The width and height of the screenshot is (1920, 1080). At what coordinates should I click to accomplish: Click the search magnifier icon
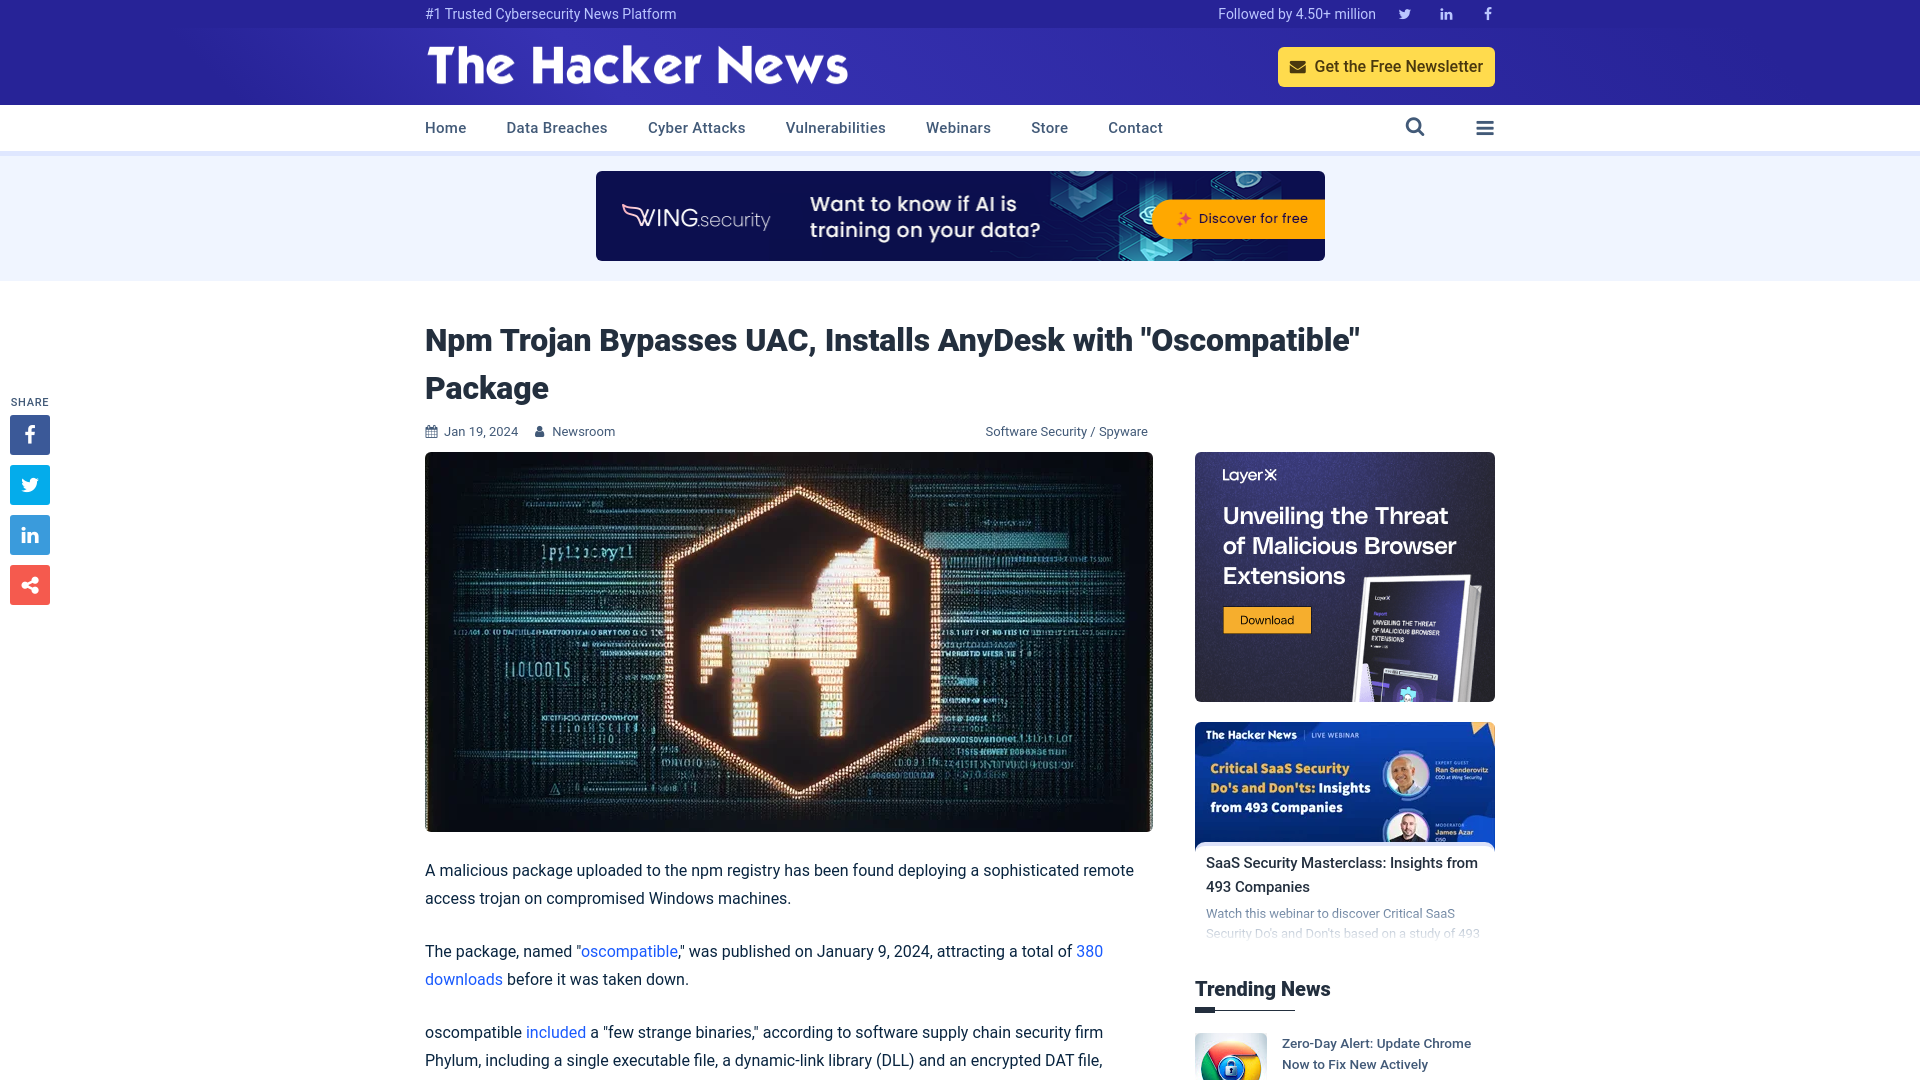pos(1415,127)
